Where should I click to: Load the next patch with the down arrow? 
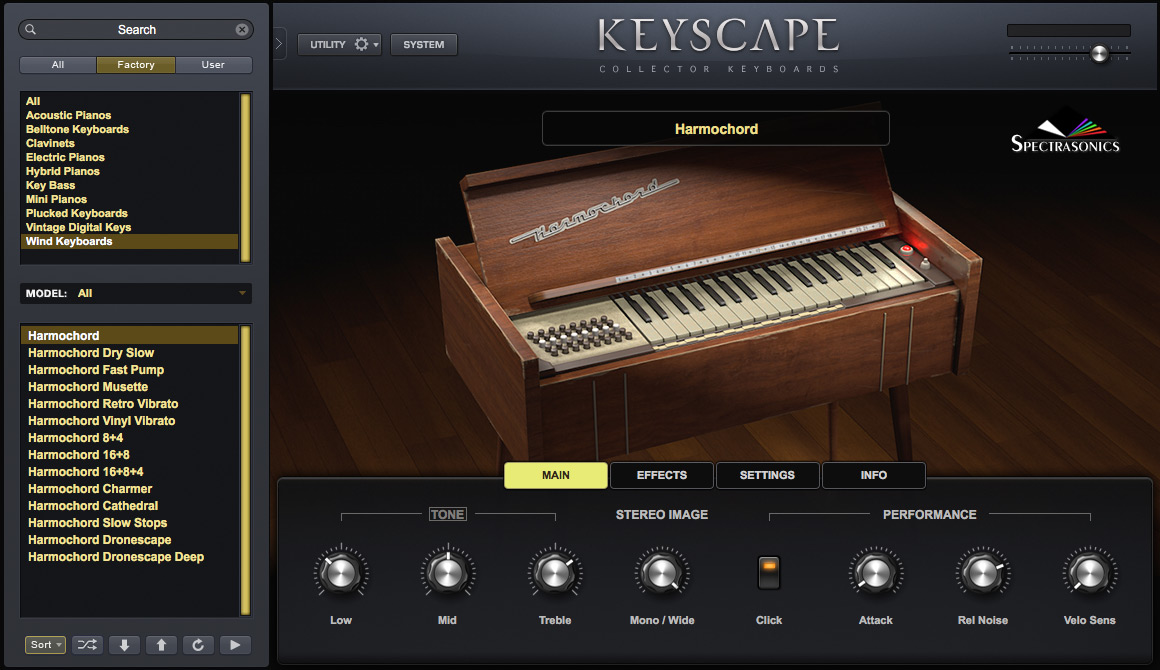[x=124, y=644]
